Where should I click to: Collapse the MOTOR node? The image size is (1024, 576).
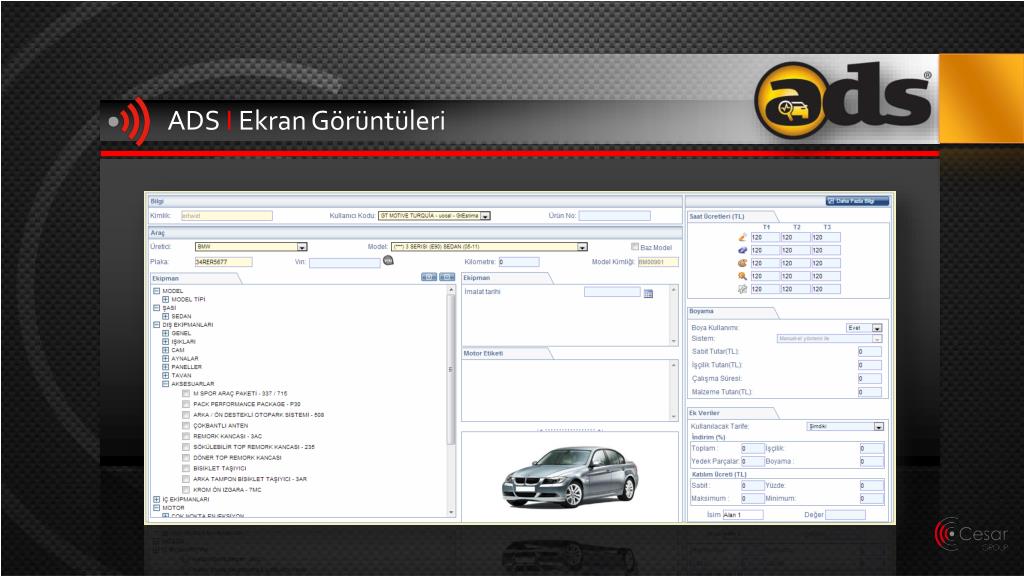click(157, 508)
